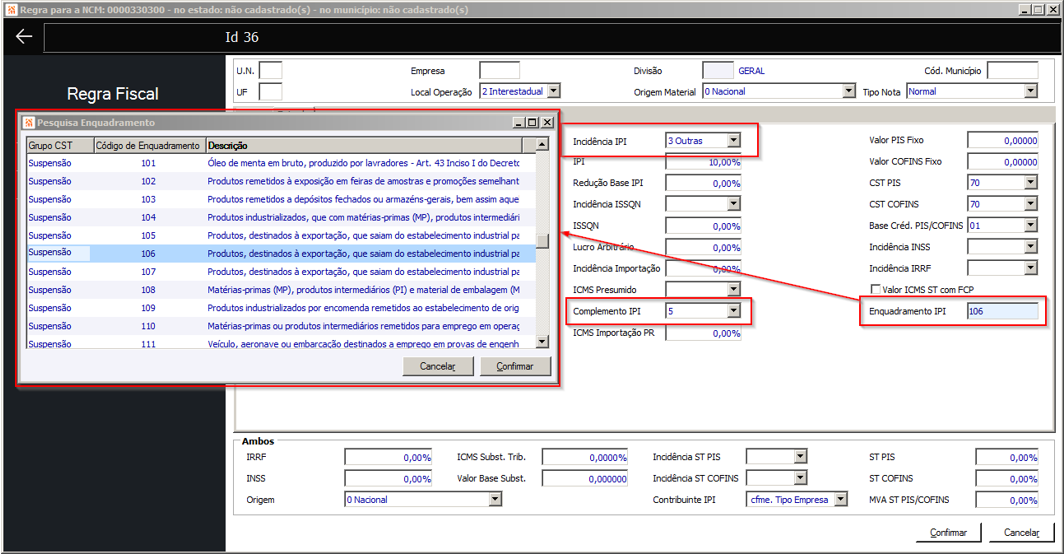Click the UF input field
The height and width of the screenshot is (555, 1064).
pos(271,92)
